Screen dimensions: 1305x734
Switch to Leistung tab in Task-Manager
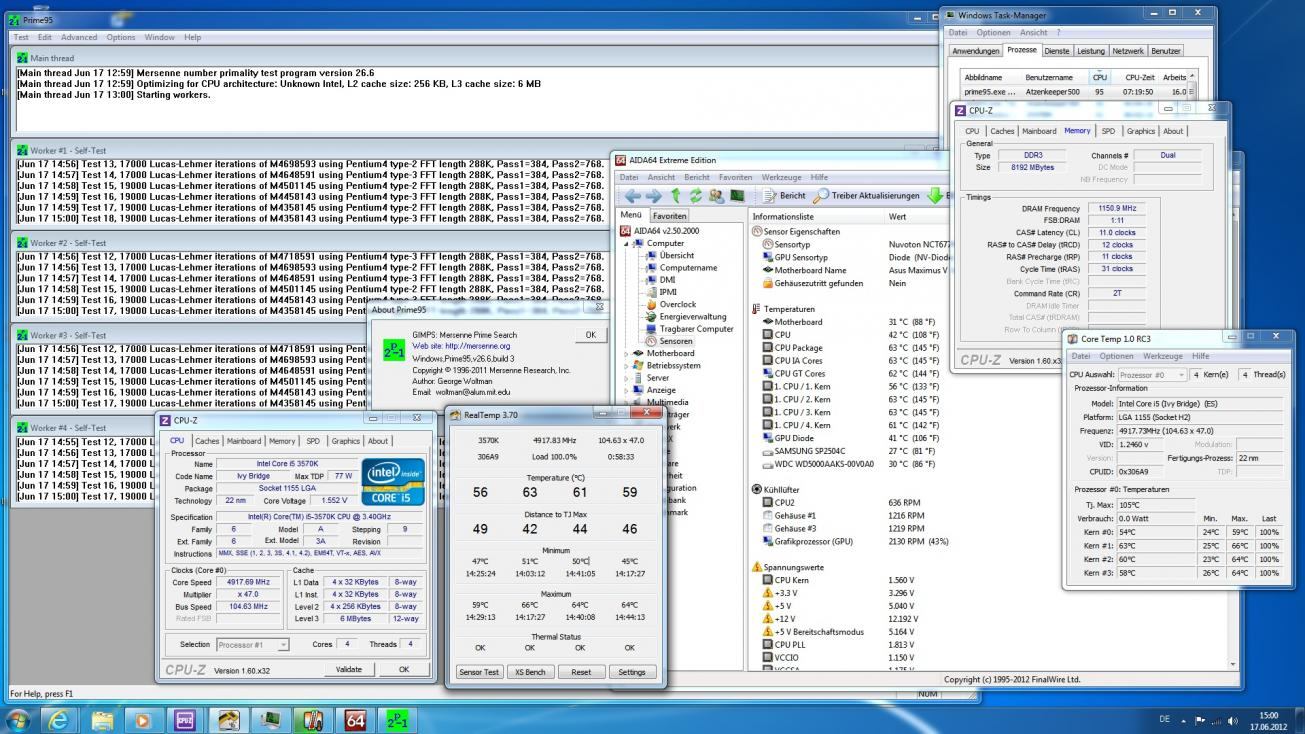point(1090,51)
